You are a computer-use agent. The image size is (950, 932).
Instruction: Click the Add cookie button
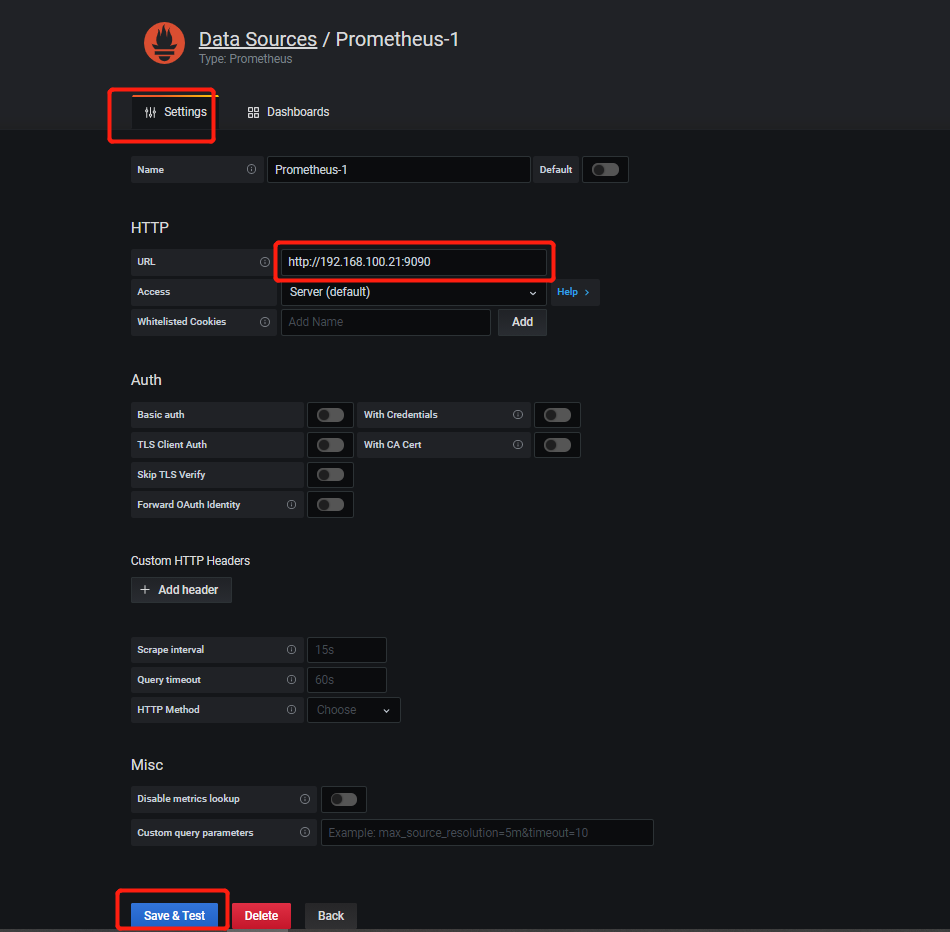point(522,322)
